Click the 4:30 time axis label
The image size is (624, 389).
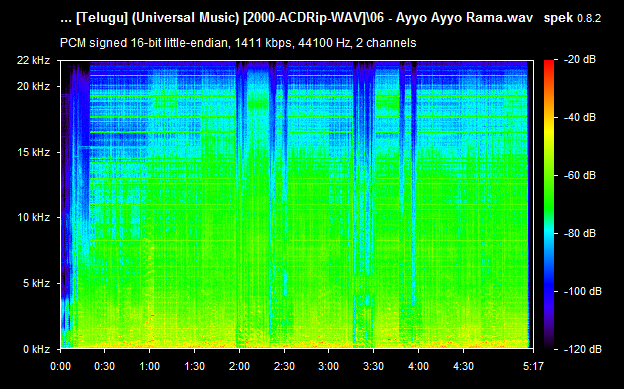tap(463, 366)
